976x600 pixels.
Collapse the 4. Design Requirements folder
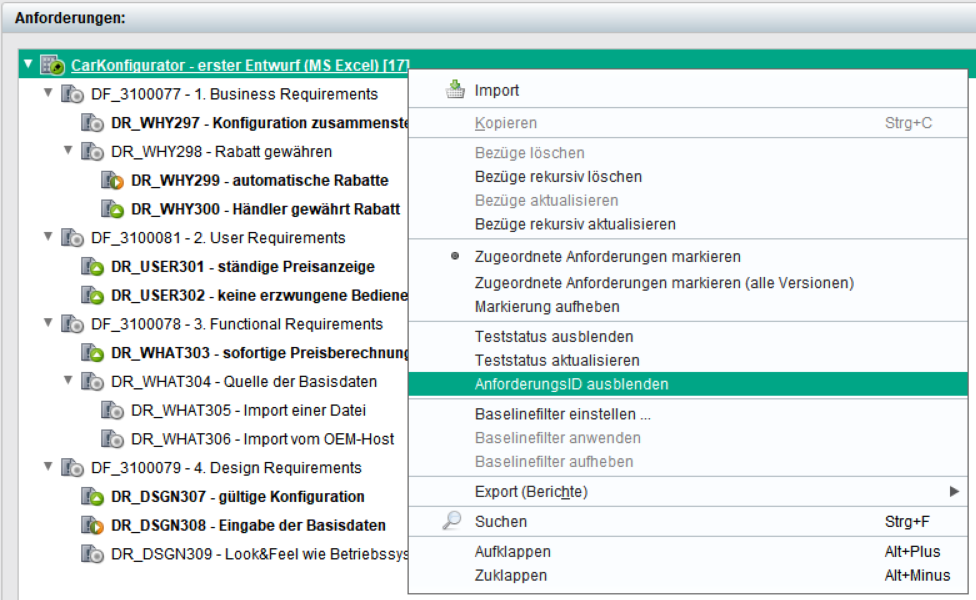48,467
